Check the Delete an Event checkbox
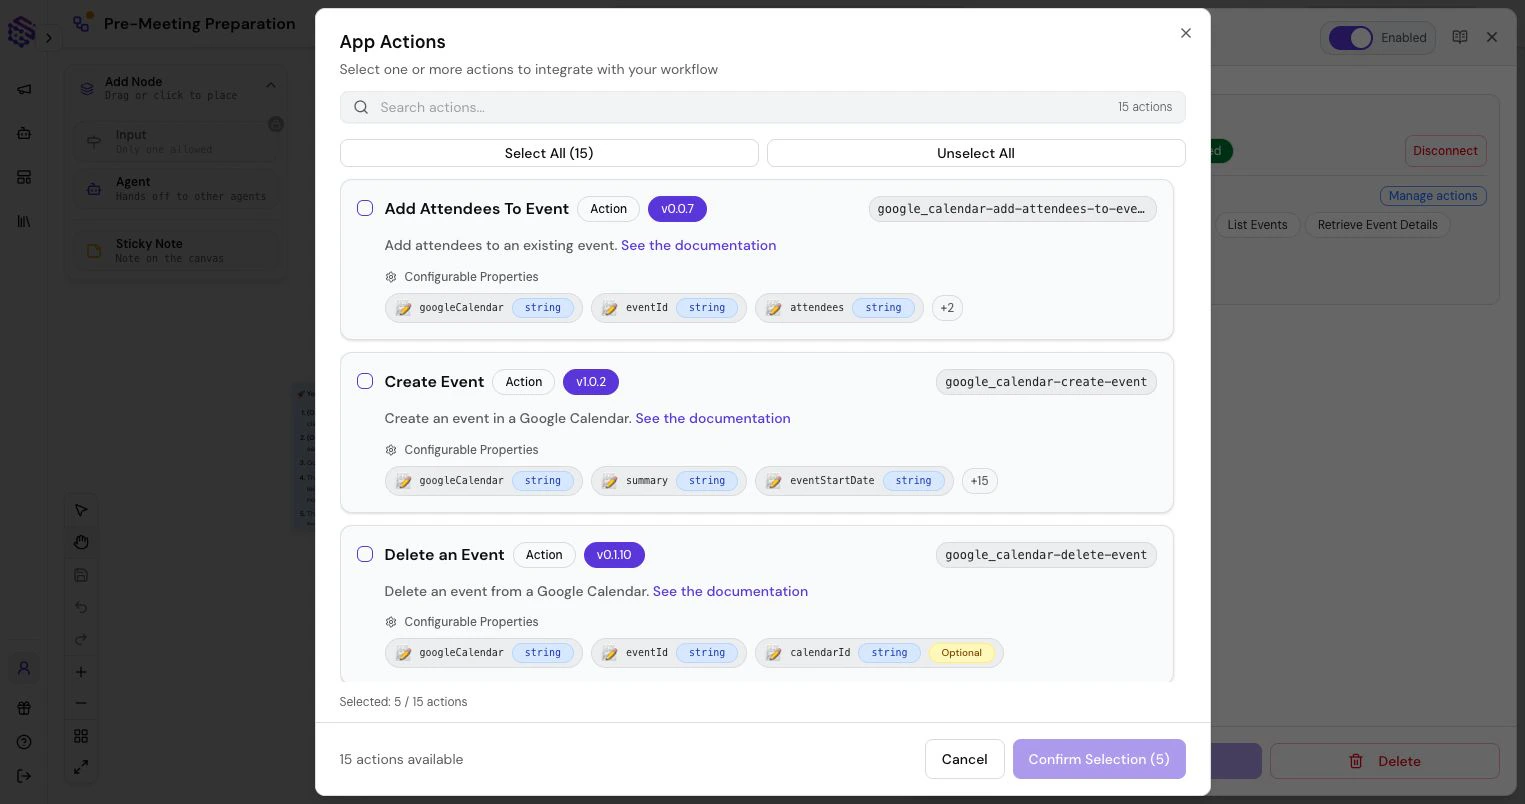This screenshot has width=1525, height=804. click(365, 554)
